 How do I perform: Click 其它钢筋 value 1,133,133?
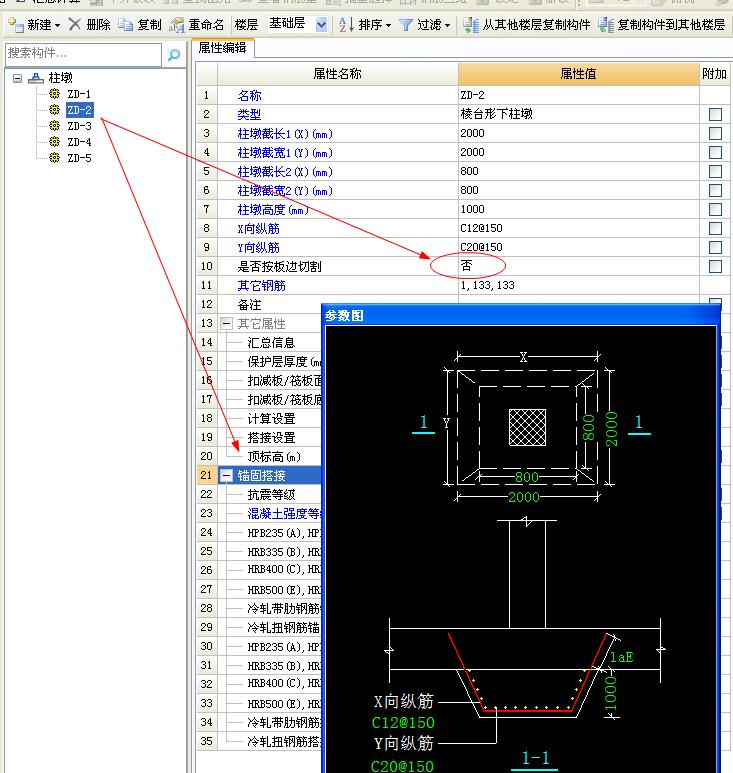[578, 285]
